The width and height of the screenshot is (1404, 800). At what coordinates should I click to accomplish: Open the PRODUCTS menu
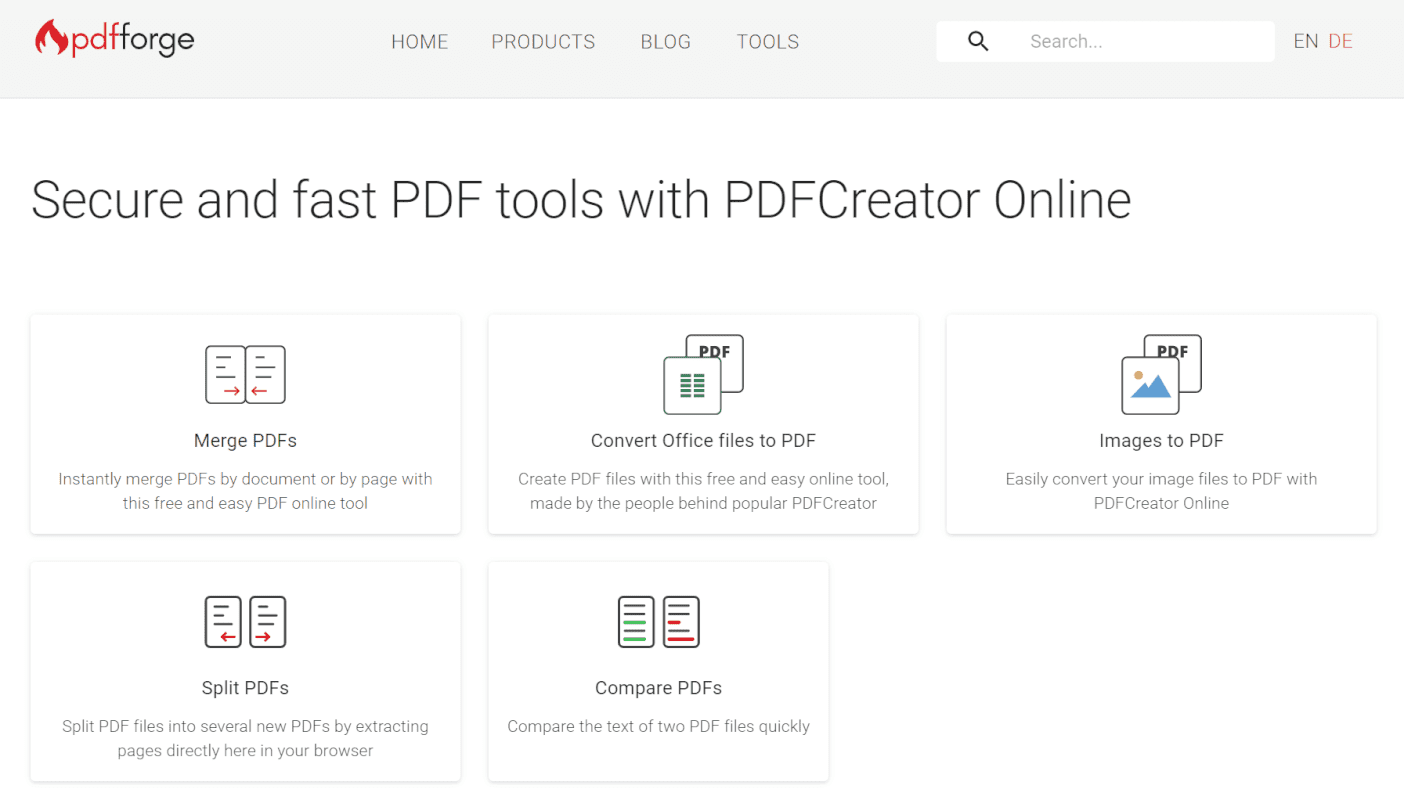pyautogui.click(x=543, y=42)
